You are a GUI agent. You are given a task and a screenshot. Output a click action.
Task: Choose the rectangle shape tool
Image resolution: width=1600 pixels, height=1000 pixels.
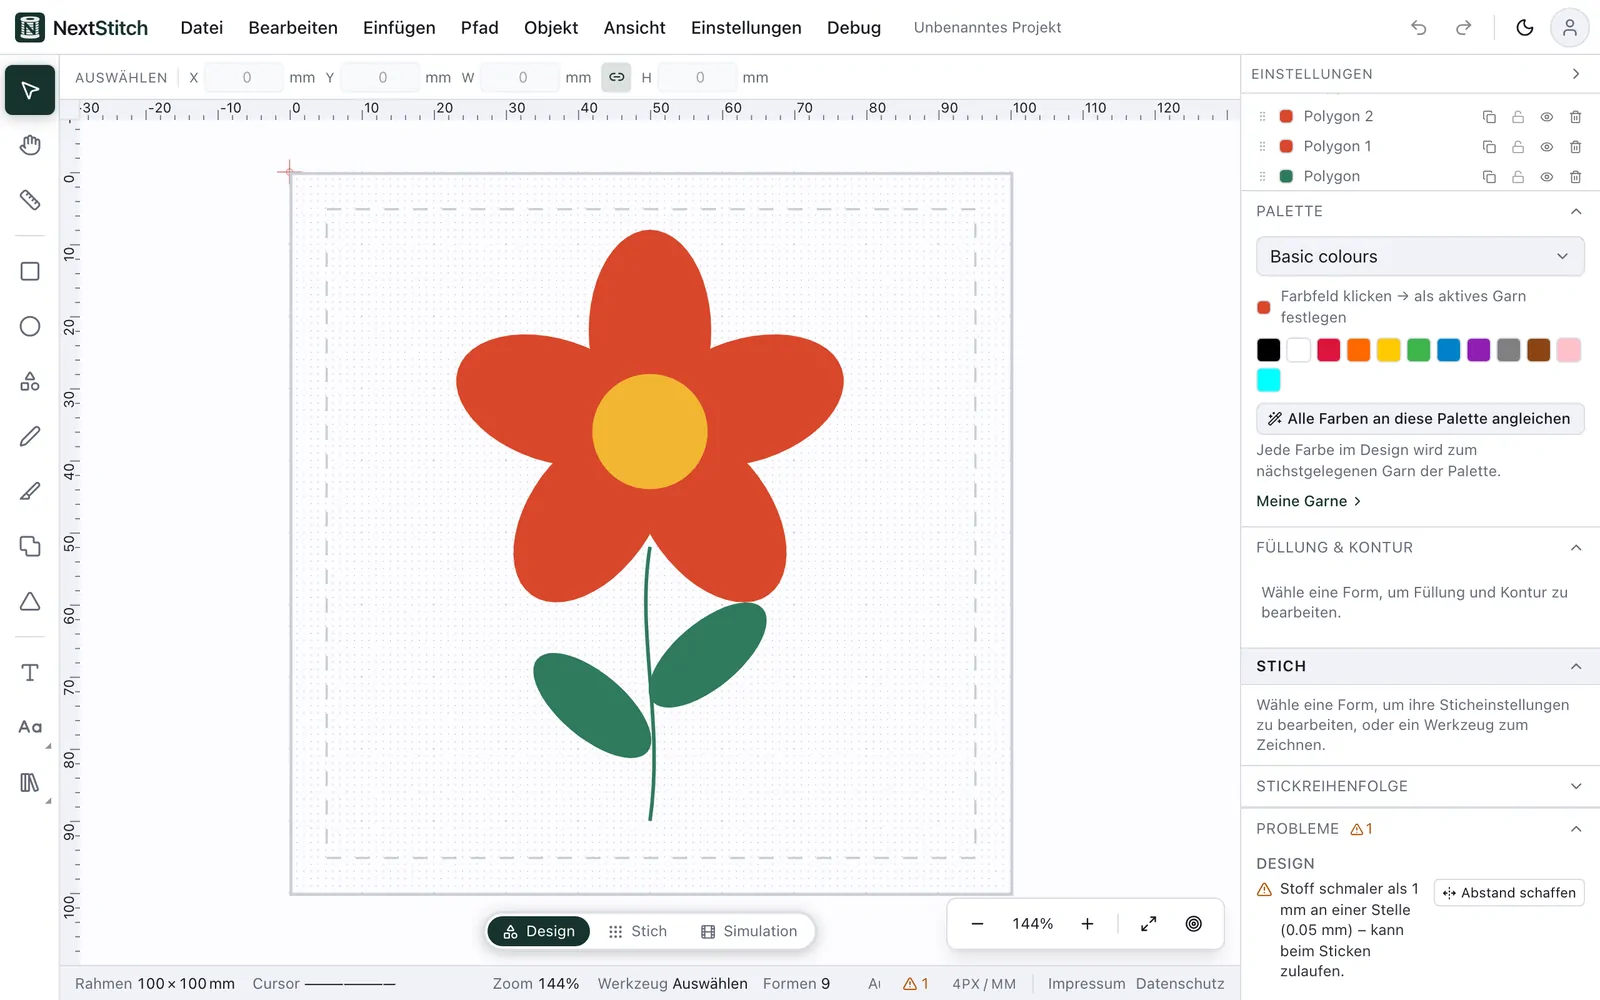30,272
